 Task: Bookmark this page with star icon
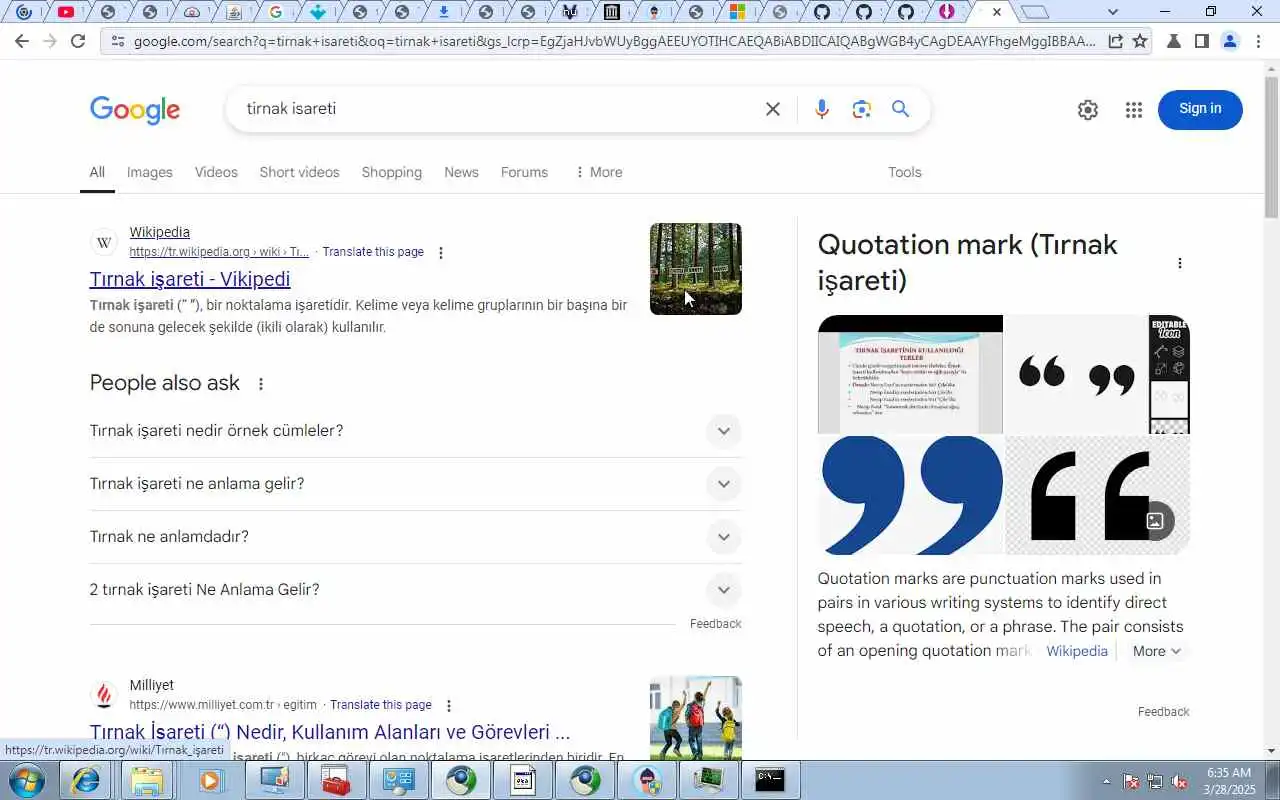tap(1140, 41)
